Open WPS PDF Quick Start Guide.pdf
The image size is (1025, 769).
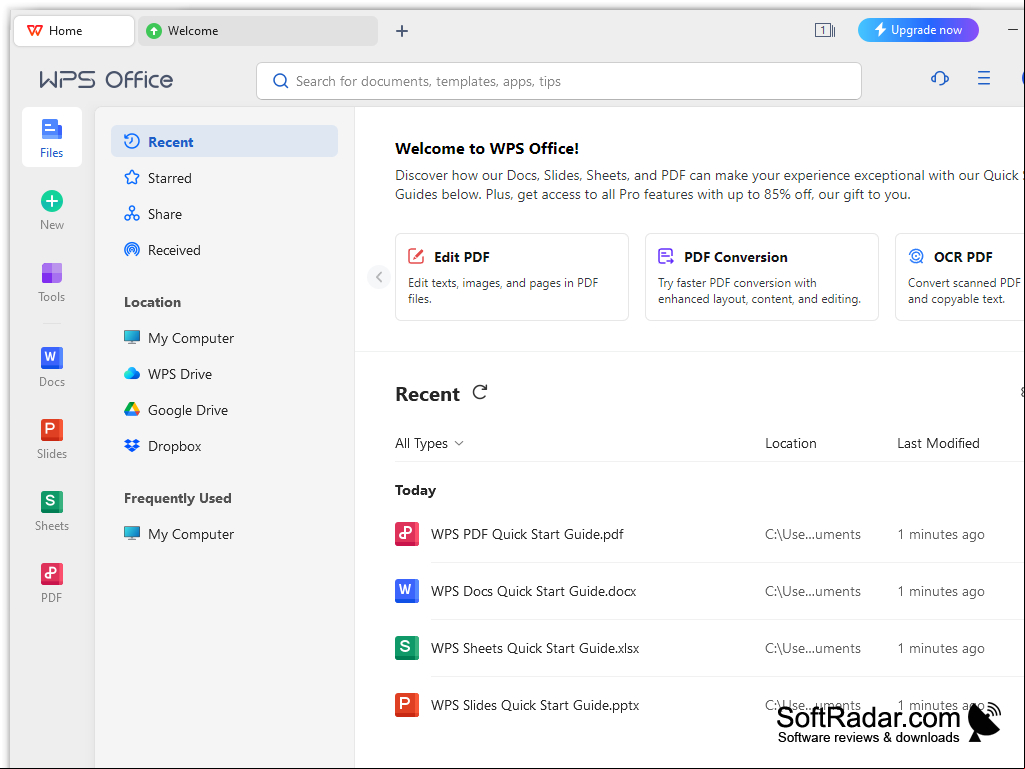point(527,534)
